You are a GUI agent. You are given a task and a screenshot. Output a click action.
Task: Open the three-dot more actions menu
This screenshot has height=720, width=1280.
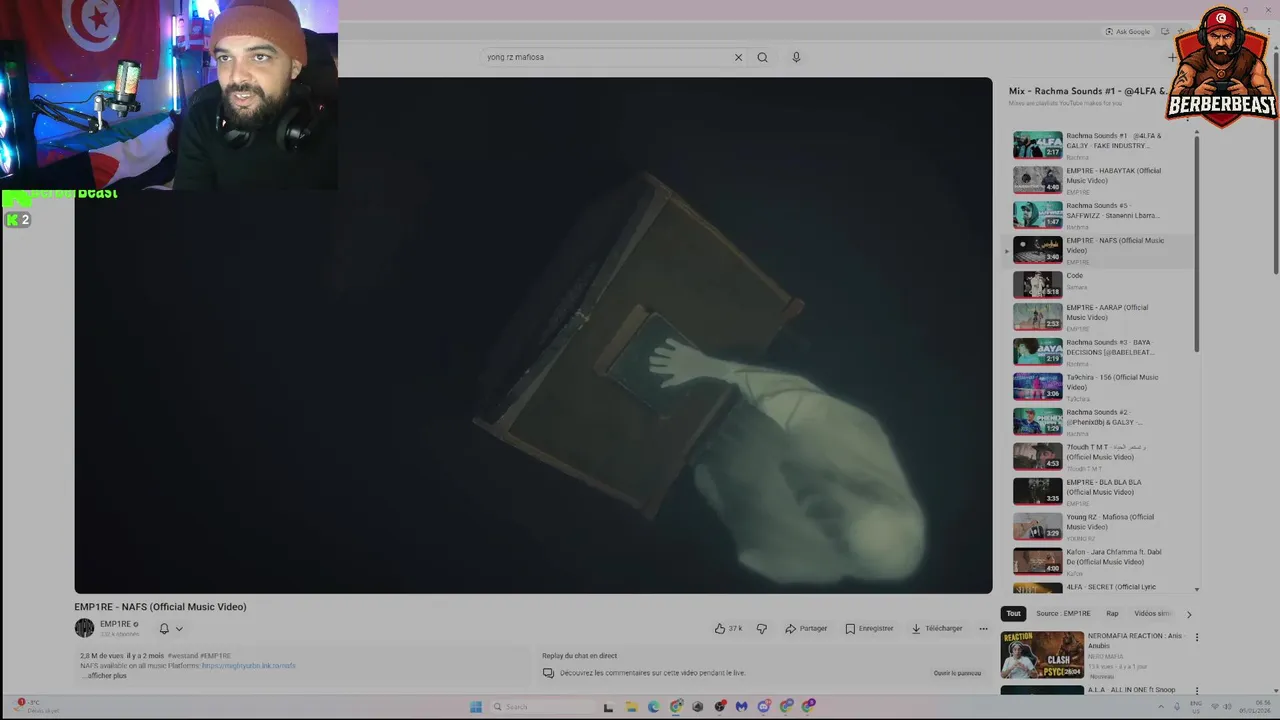983,628
